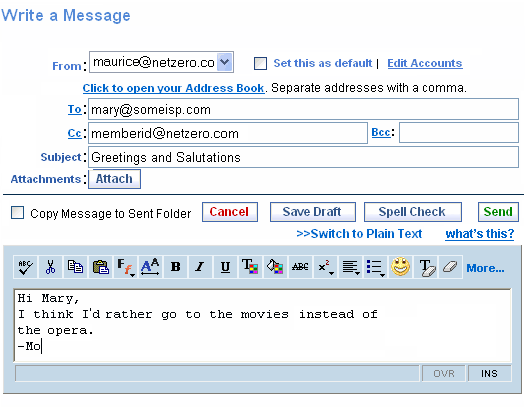525x408 pixels.
Task: Toggle Underline formatting
Action: [x=225, y=267]
